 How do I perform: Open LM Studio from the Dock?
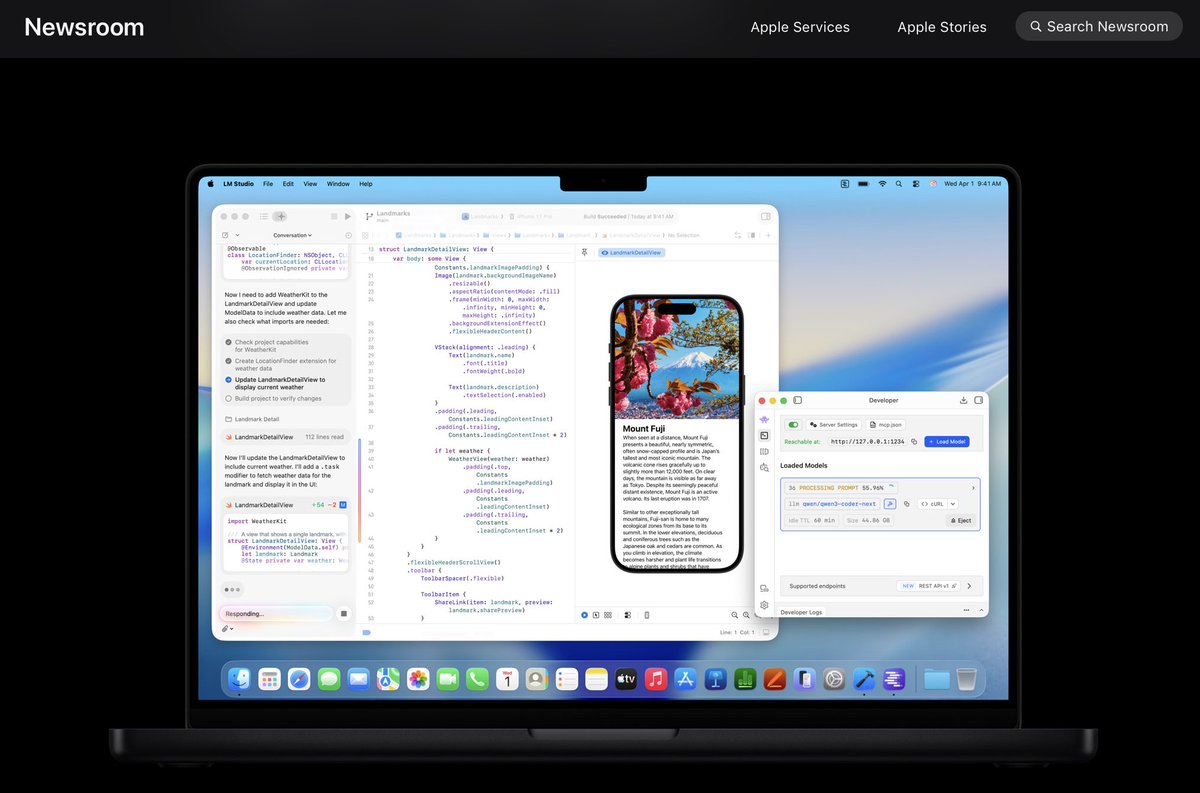894,680
